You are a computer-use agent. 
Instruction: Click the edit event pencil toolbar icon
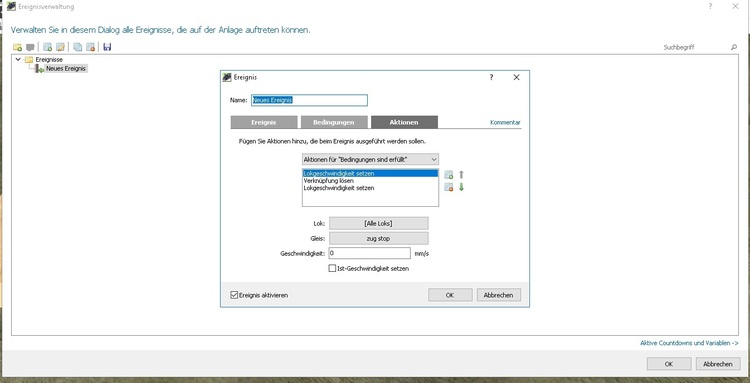[60, 47]
